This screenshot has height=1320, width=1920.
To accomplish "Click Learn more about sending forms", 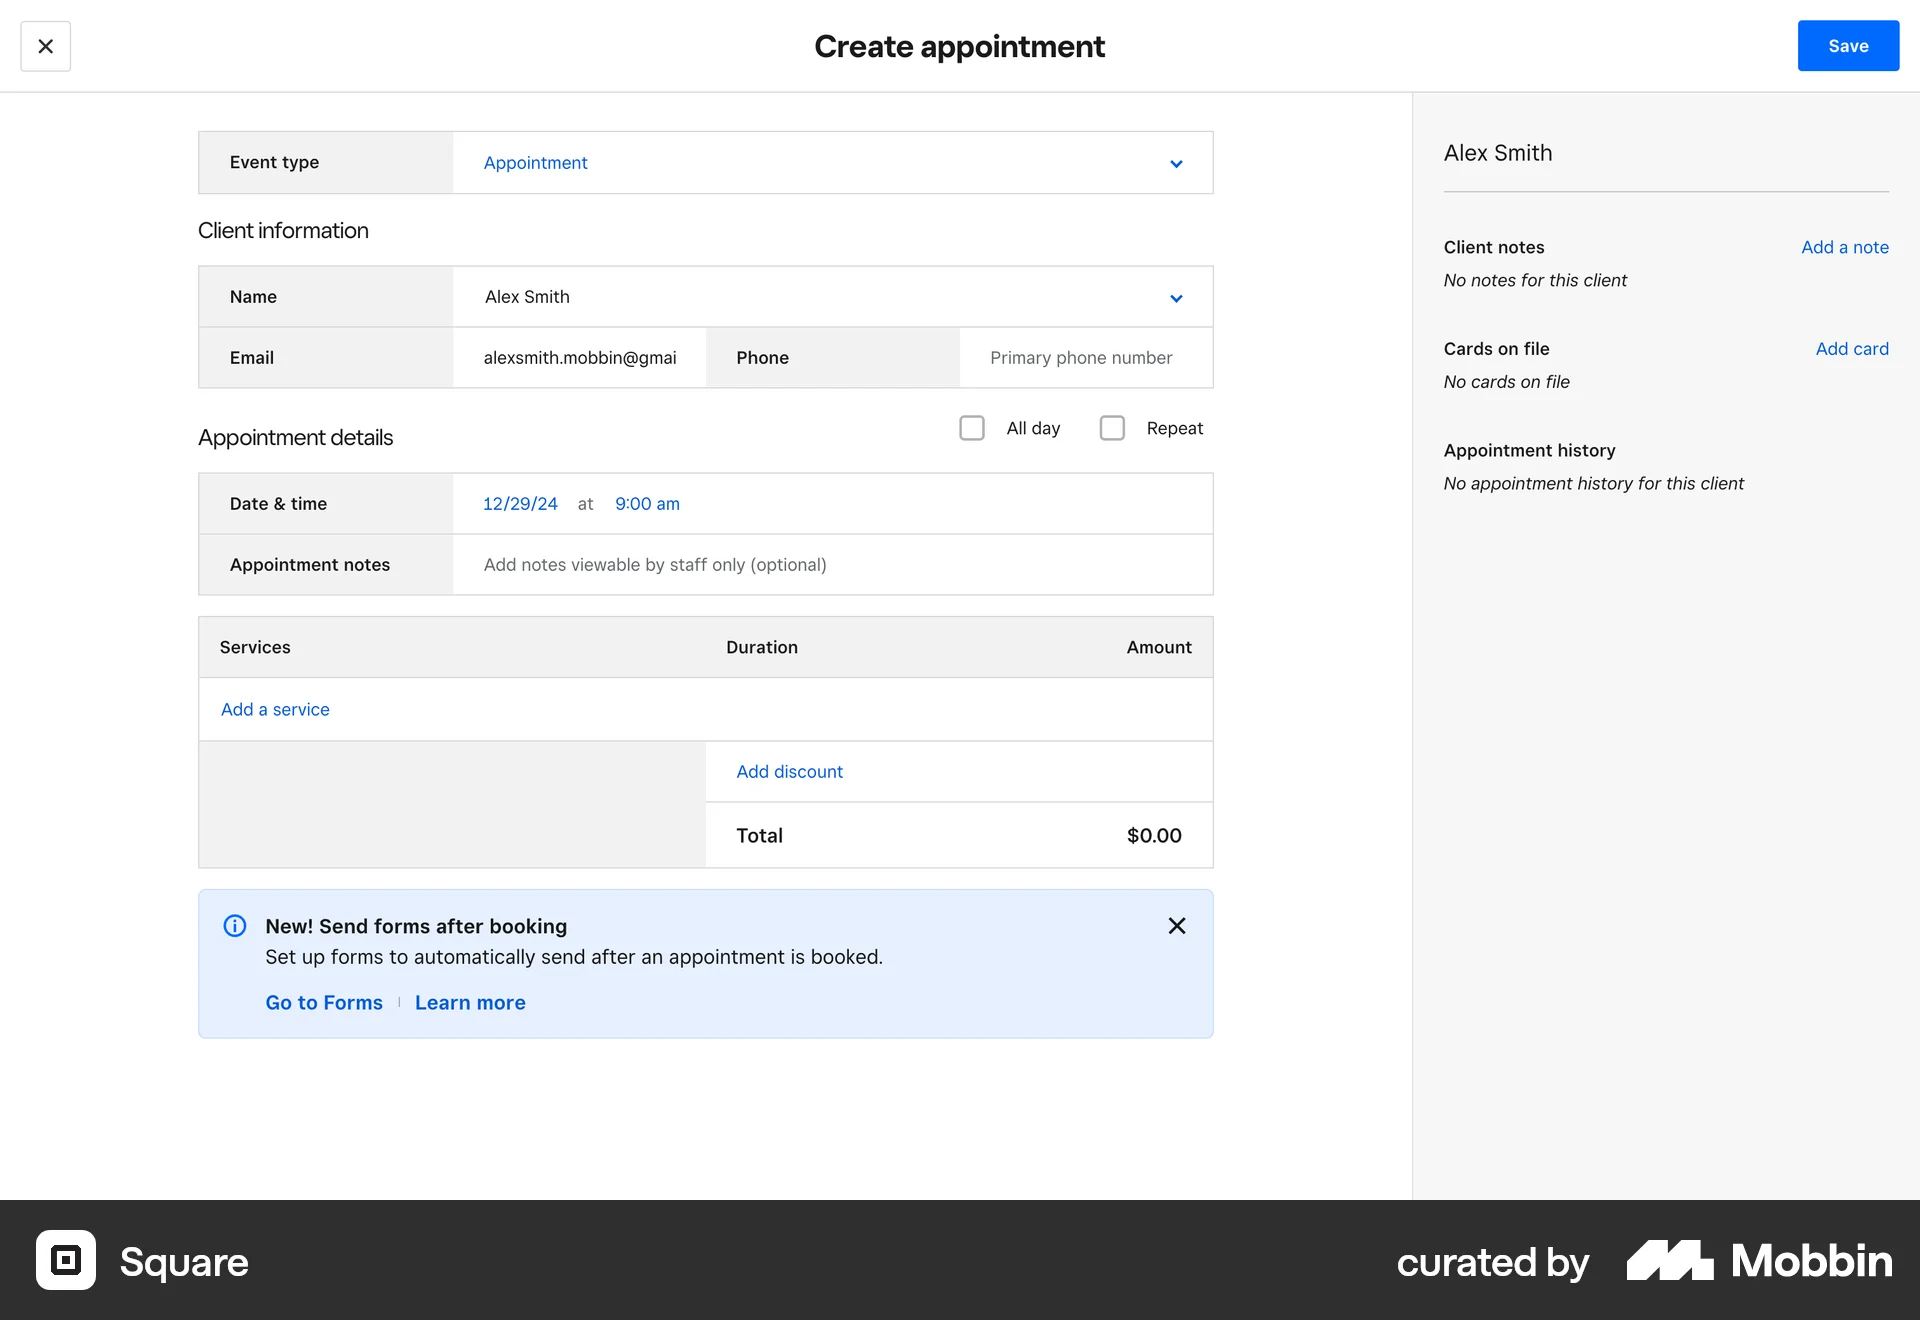I will click(x=470, y=1002).
